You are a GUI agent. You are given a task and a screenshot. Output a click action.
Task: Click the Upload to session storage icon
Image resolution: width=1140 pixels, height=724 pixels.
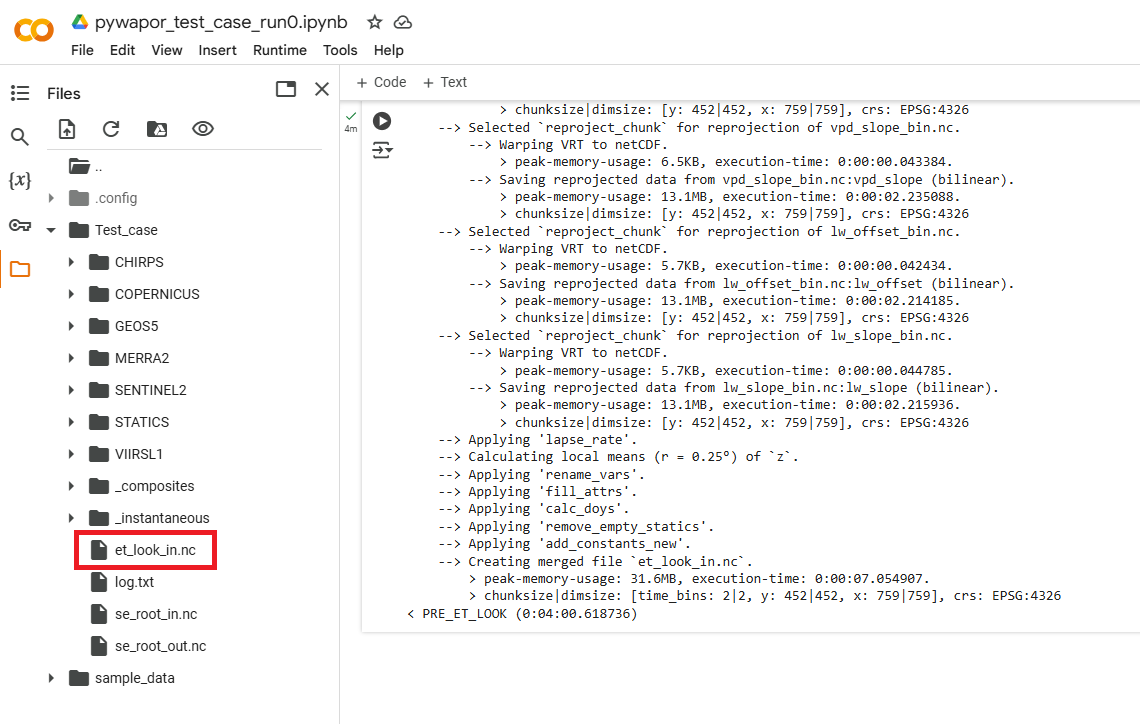click(x=67, y=129)
